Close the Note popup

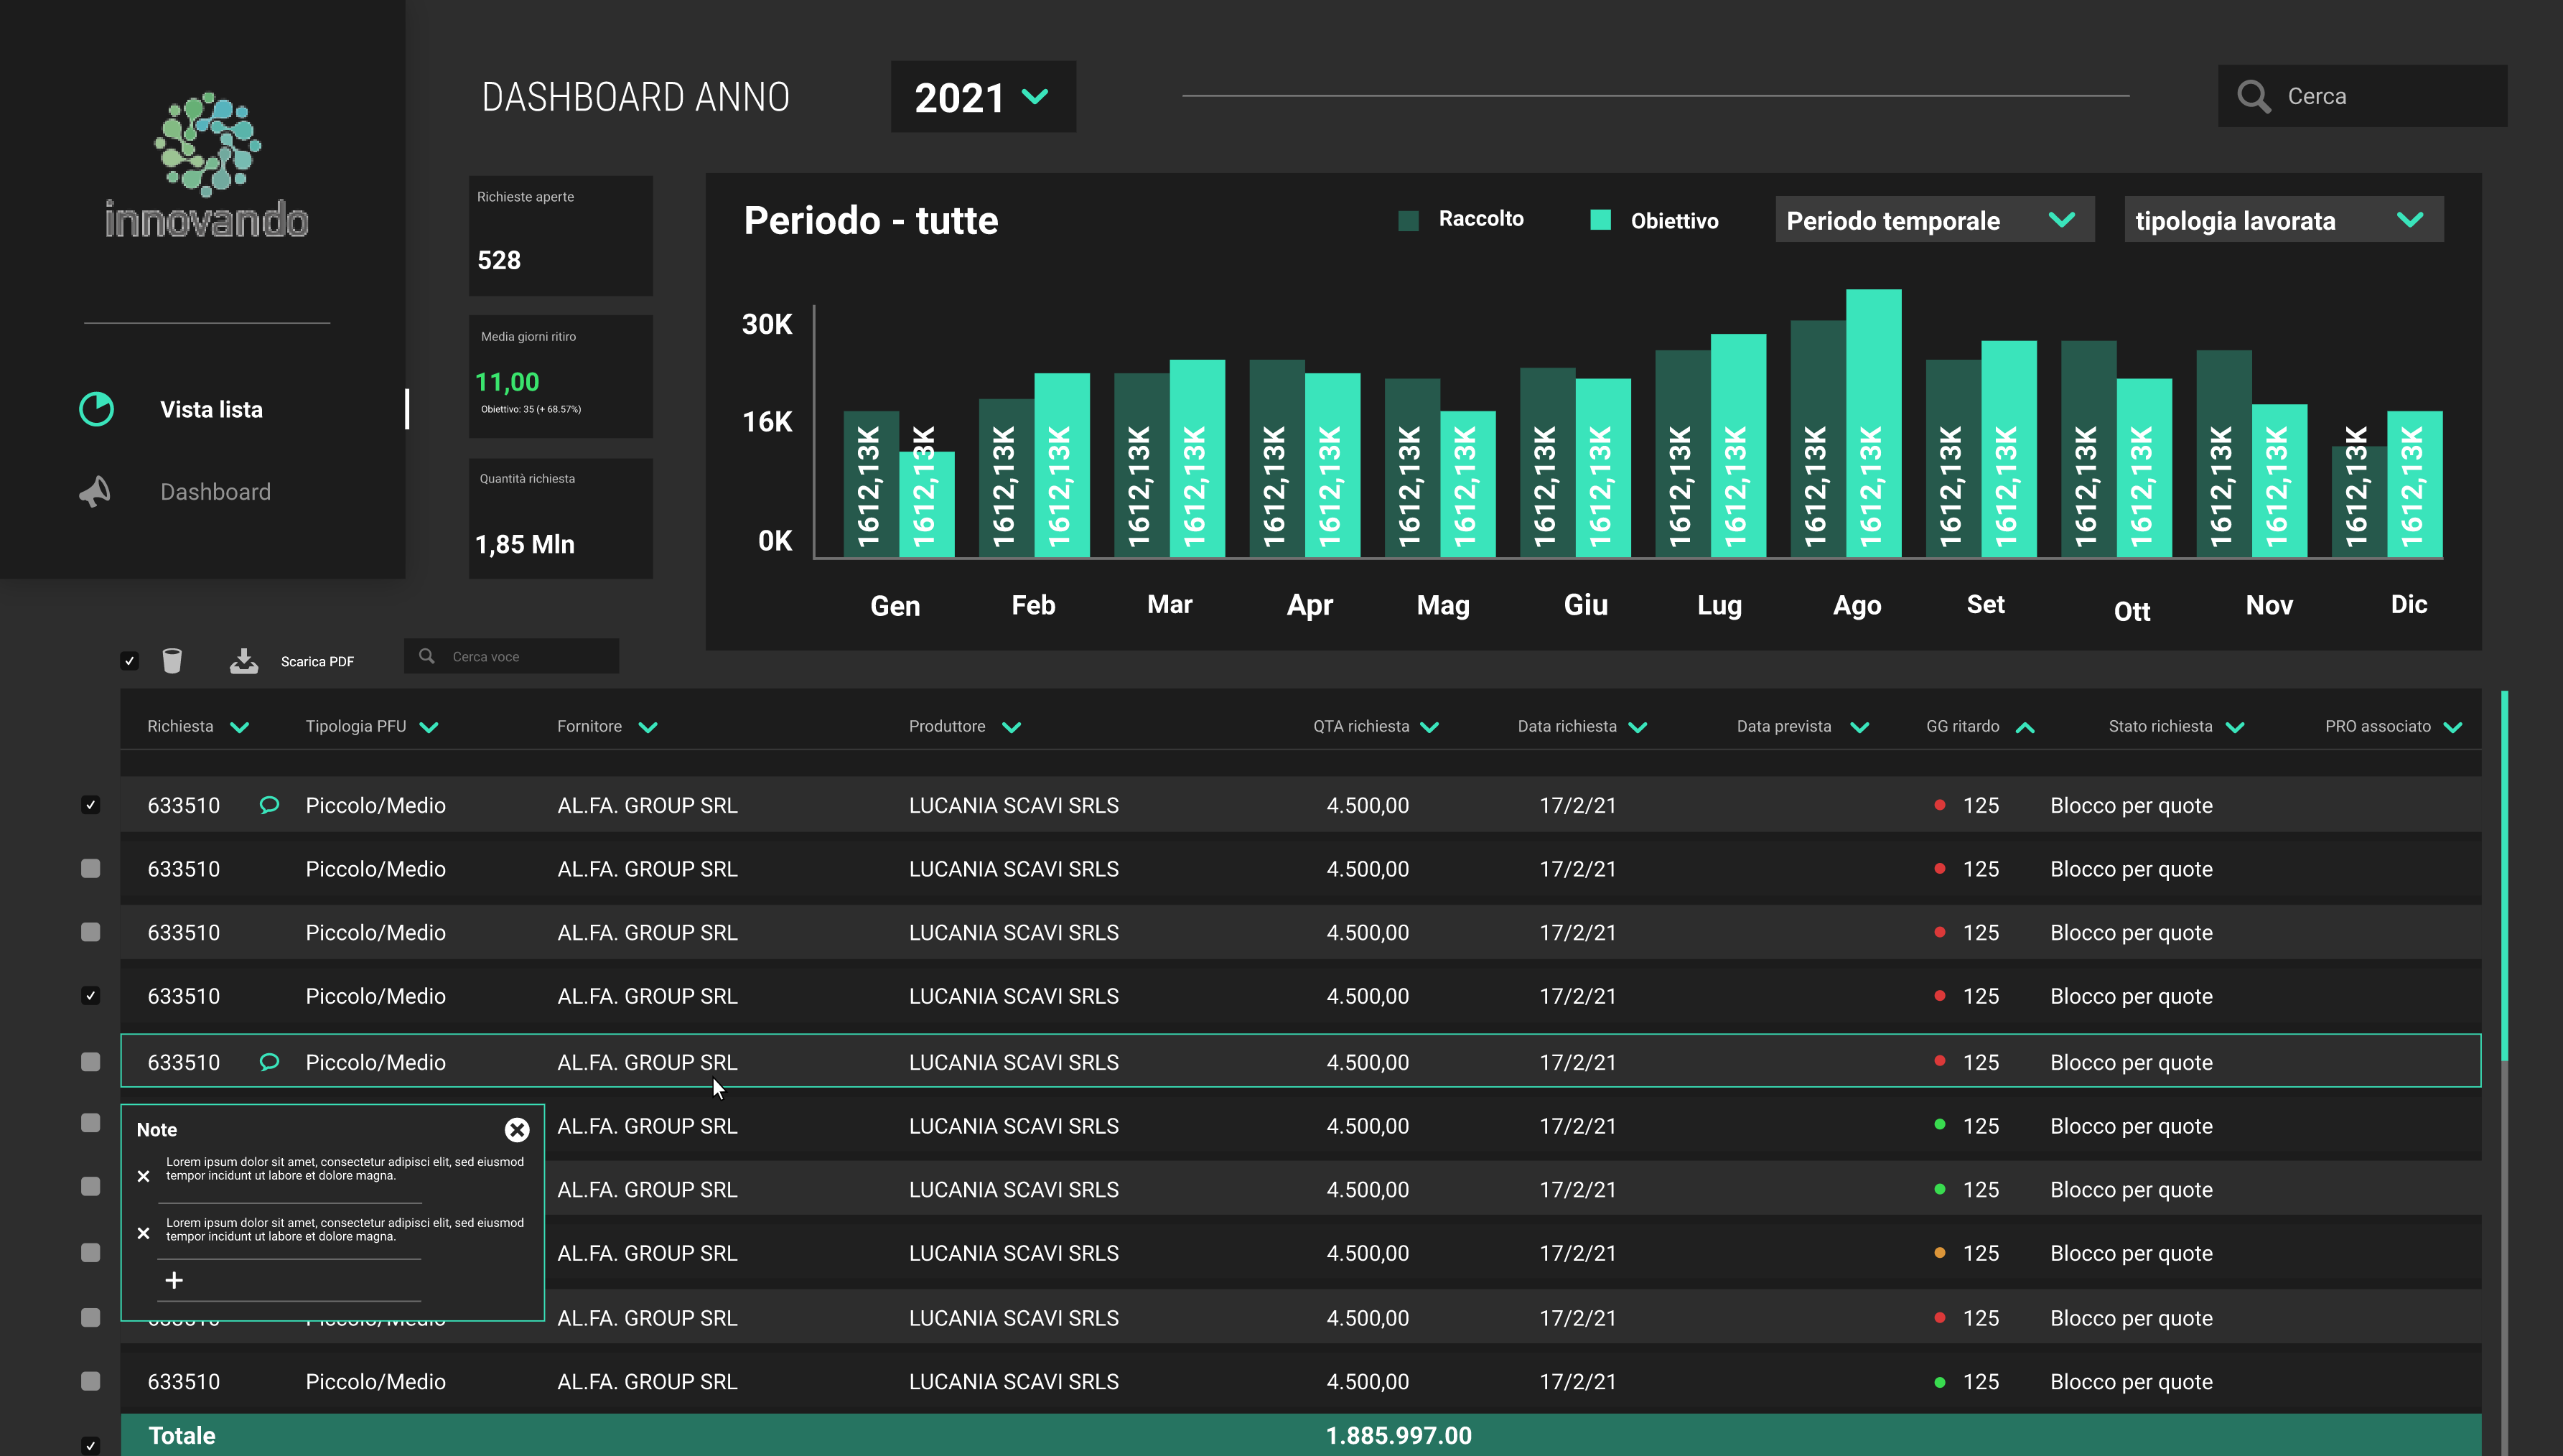[x=517, y=1130]
